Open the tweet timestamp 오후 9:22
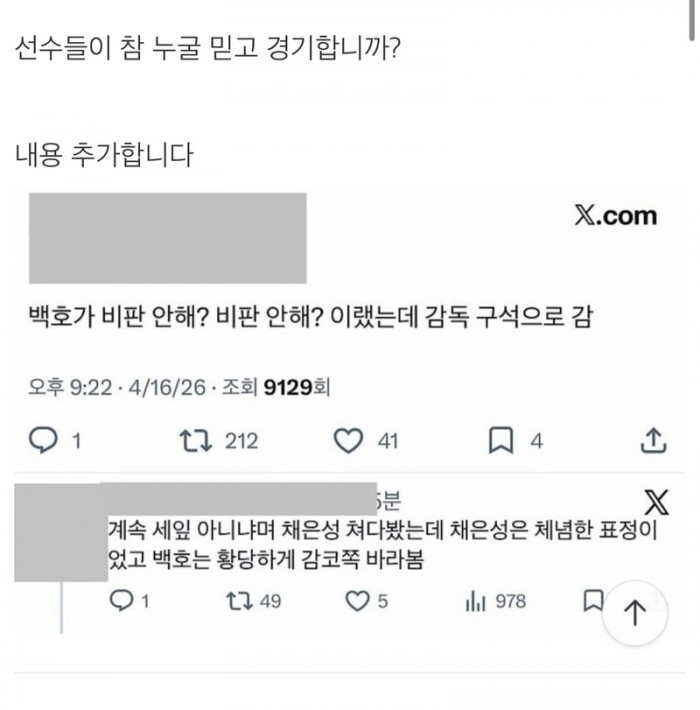Image resolution: width=700 pixels, height=710 pixels. click(x=70, y=388)
